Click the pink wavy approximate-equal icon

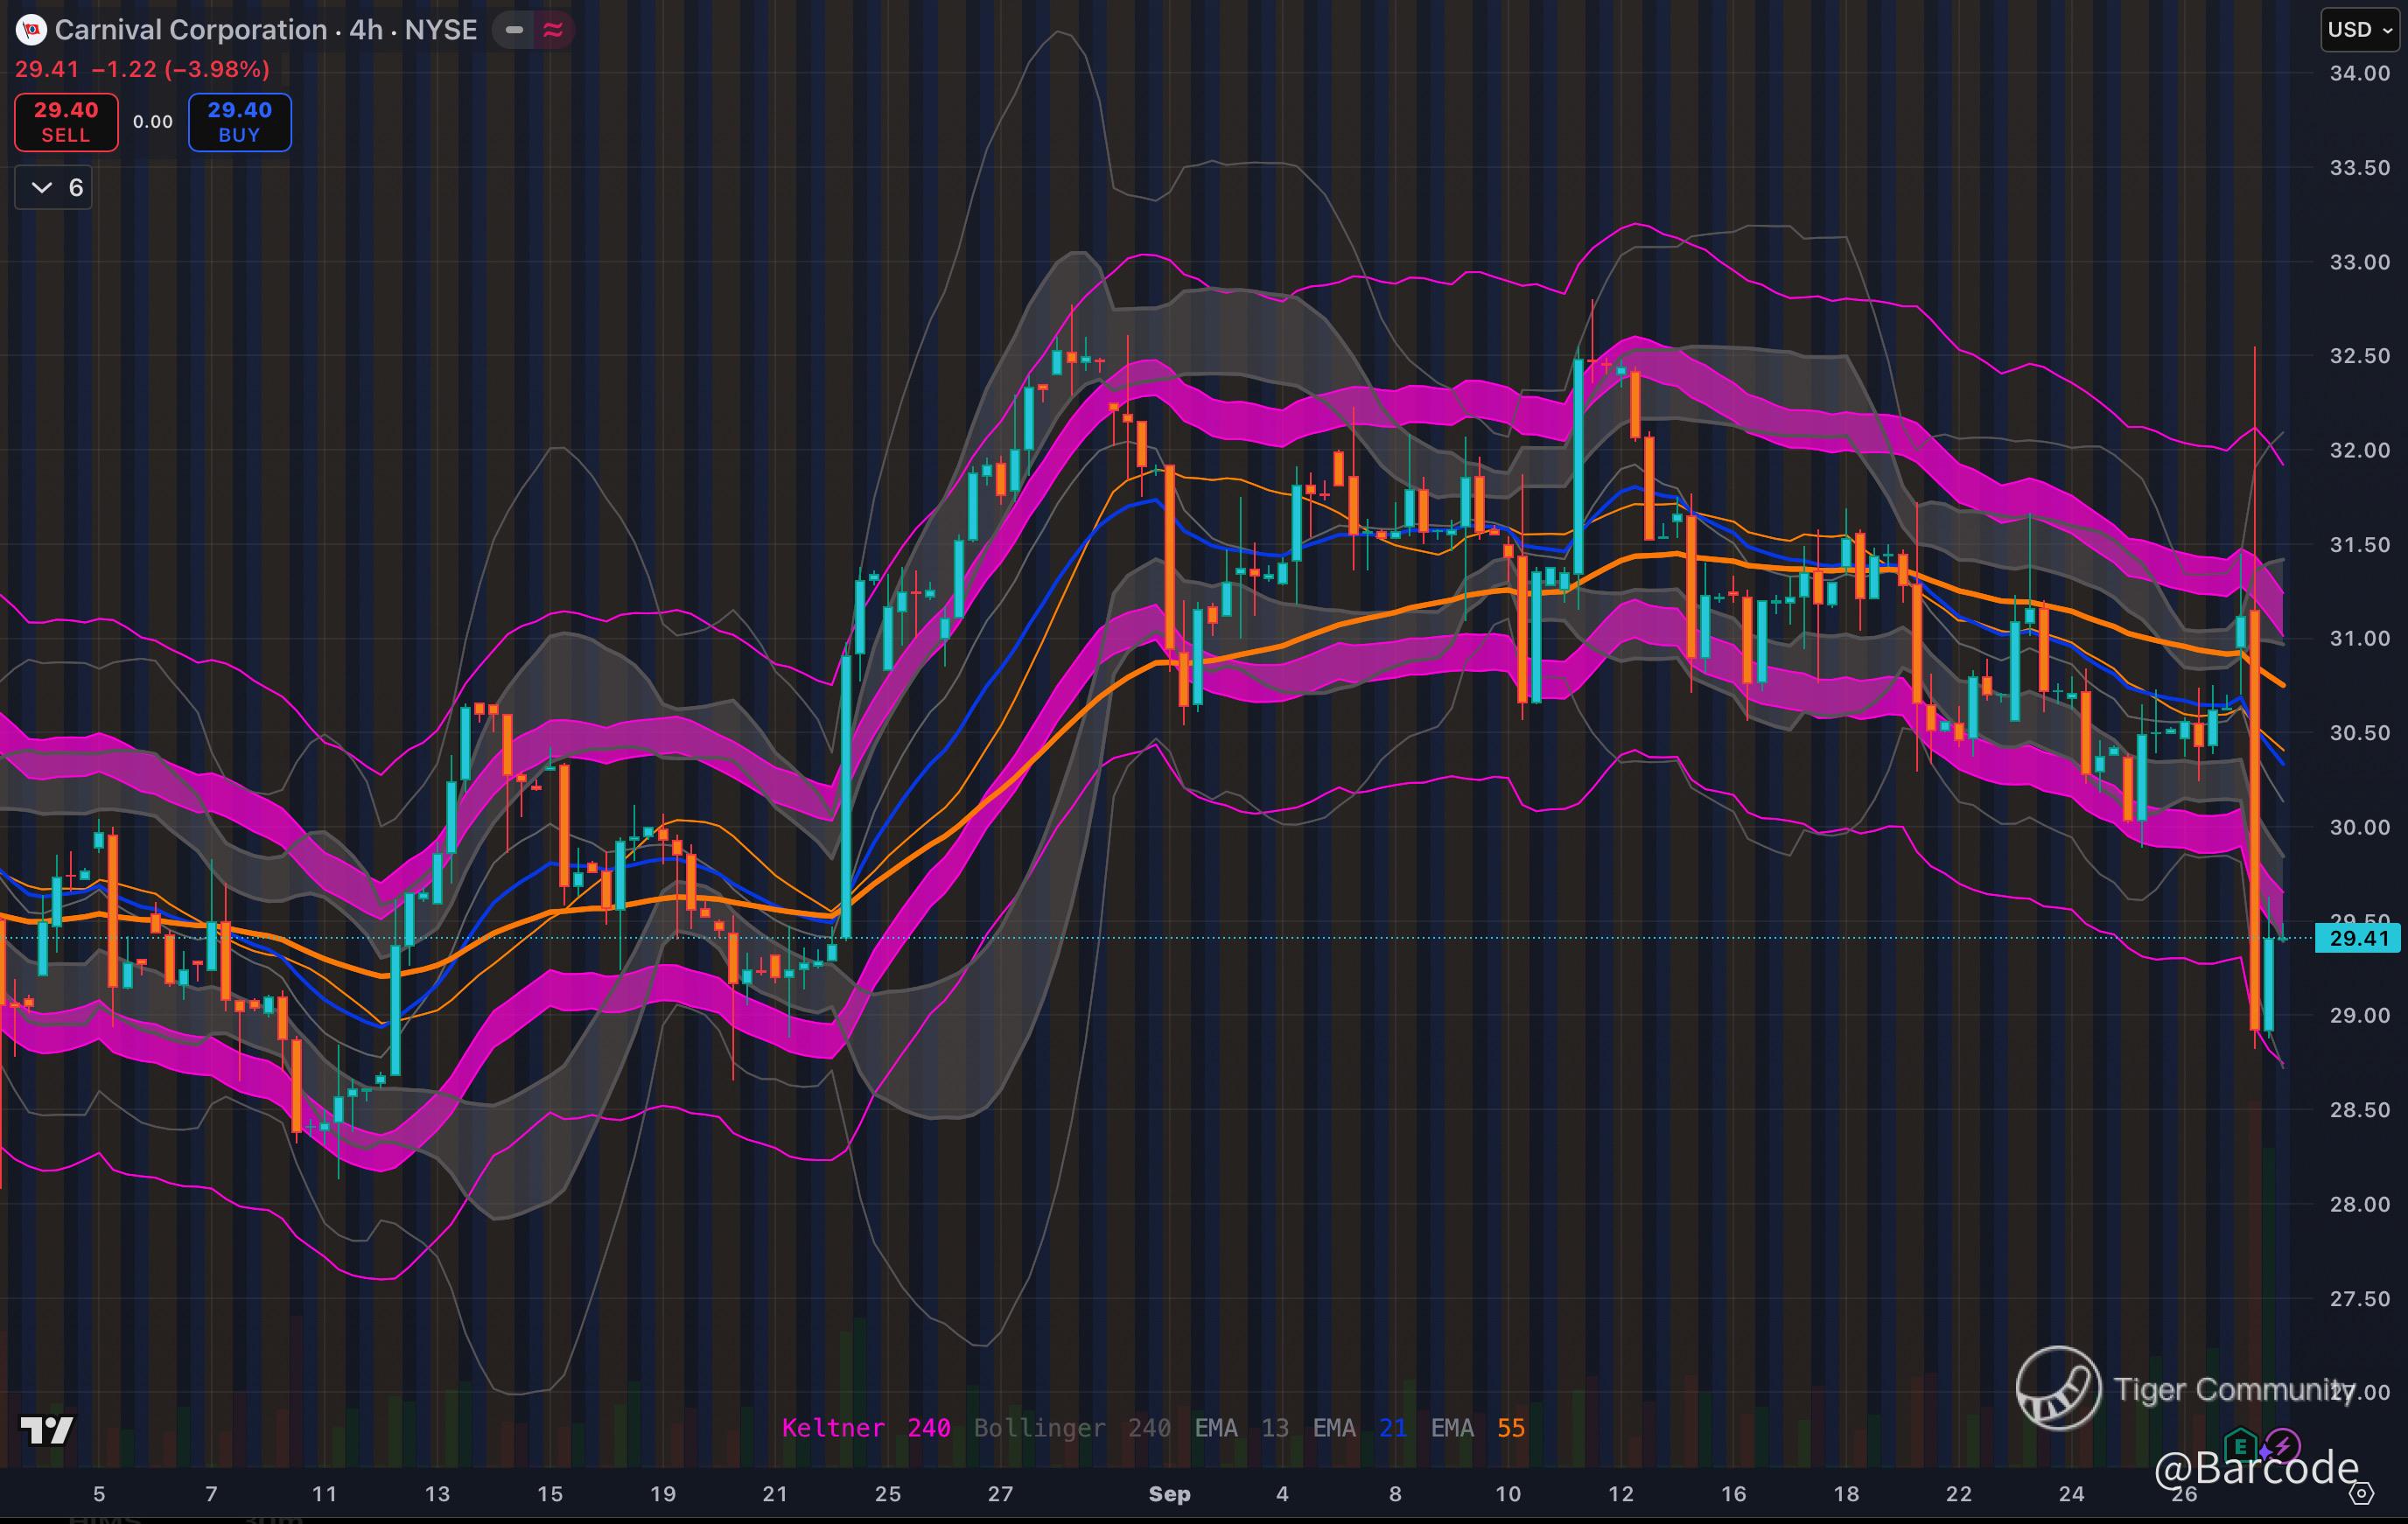tap(553, 30)
